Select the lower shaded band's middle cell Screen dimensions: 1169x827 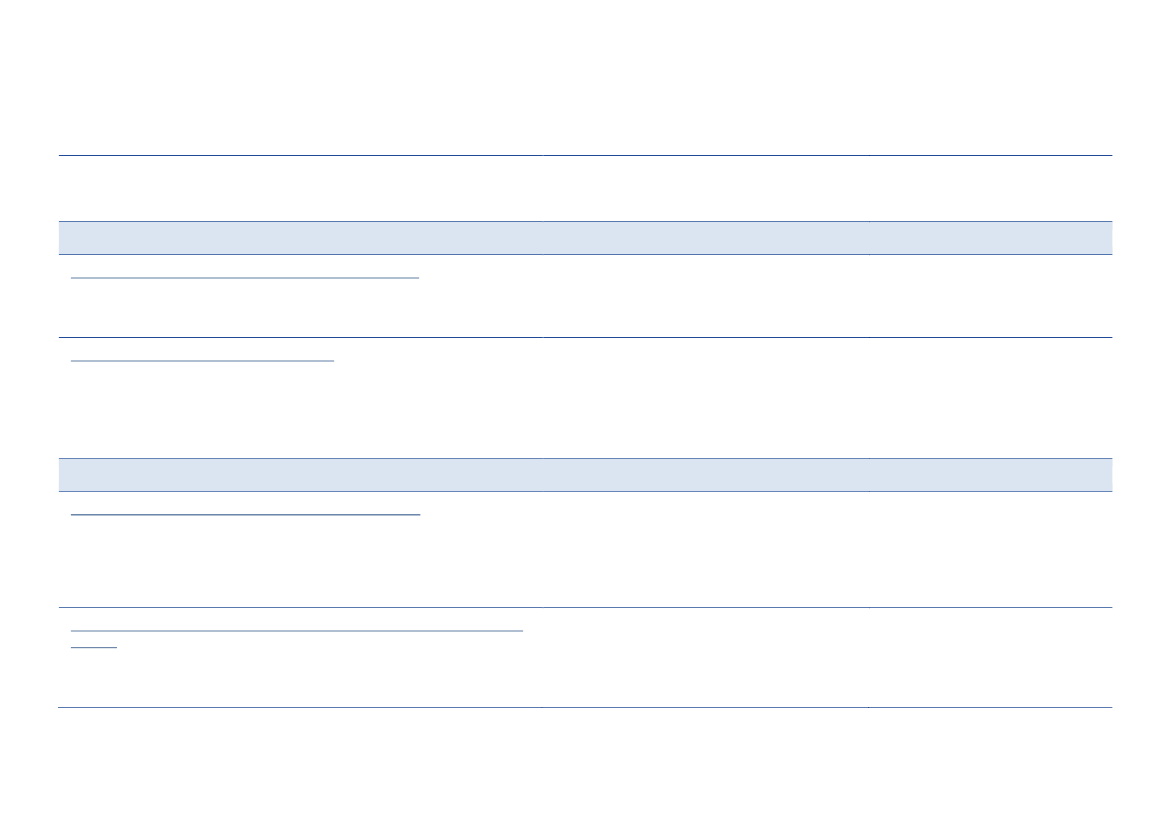(x=705, y=475)
